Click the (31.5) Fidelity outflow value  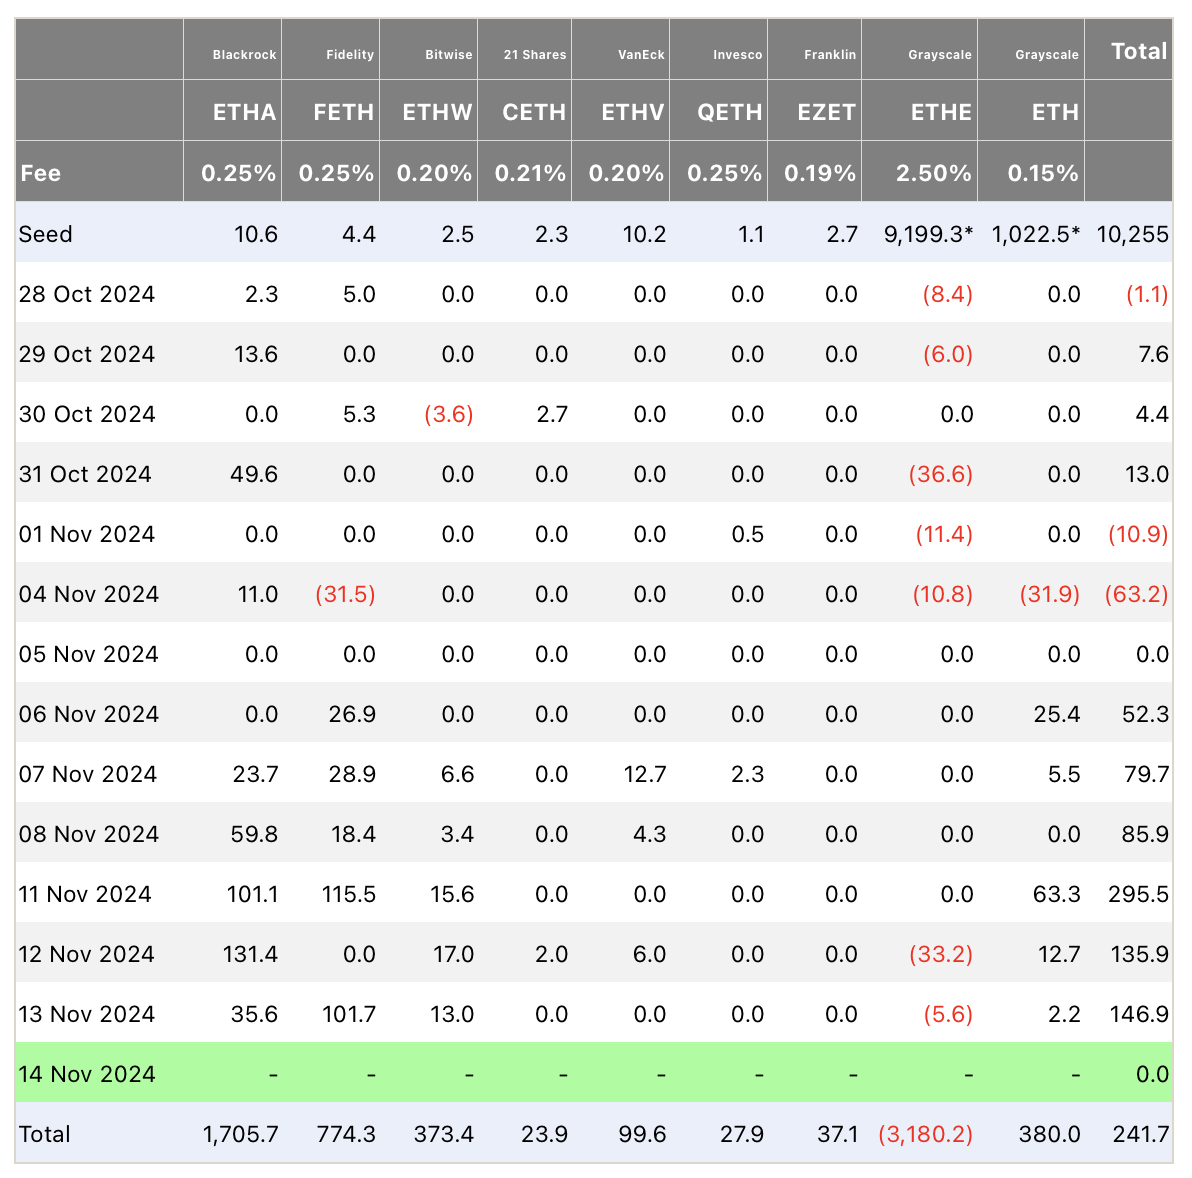[345, 594]
